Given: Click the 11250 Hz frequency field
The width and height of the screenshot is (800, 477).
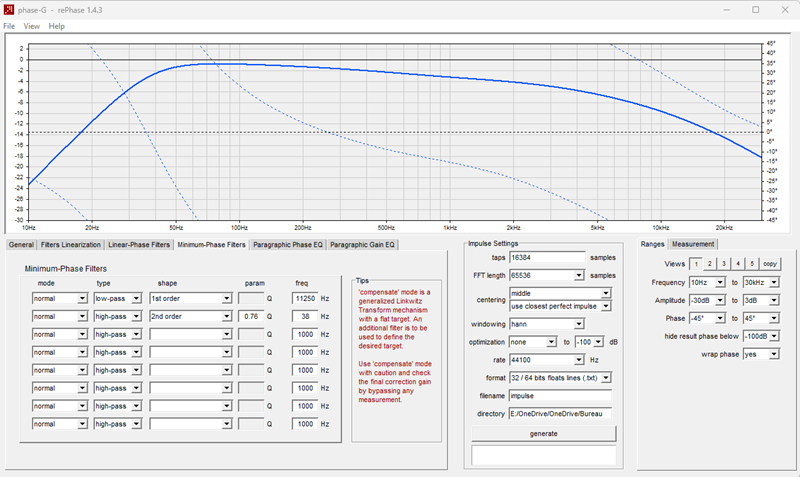Looking at the screenshot, I should 305,298.
